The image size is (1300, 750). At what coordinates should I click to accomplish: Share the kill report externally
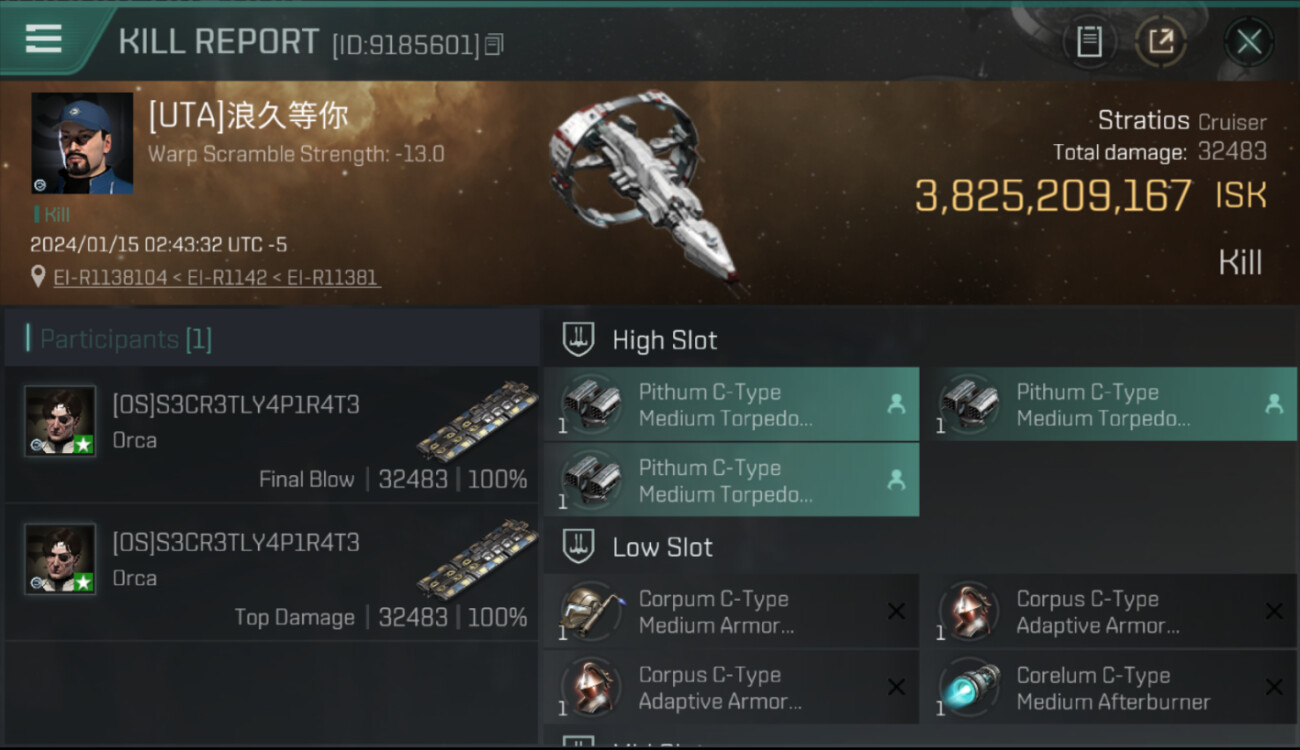(1160, 42)
